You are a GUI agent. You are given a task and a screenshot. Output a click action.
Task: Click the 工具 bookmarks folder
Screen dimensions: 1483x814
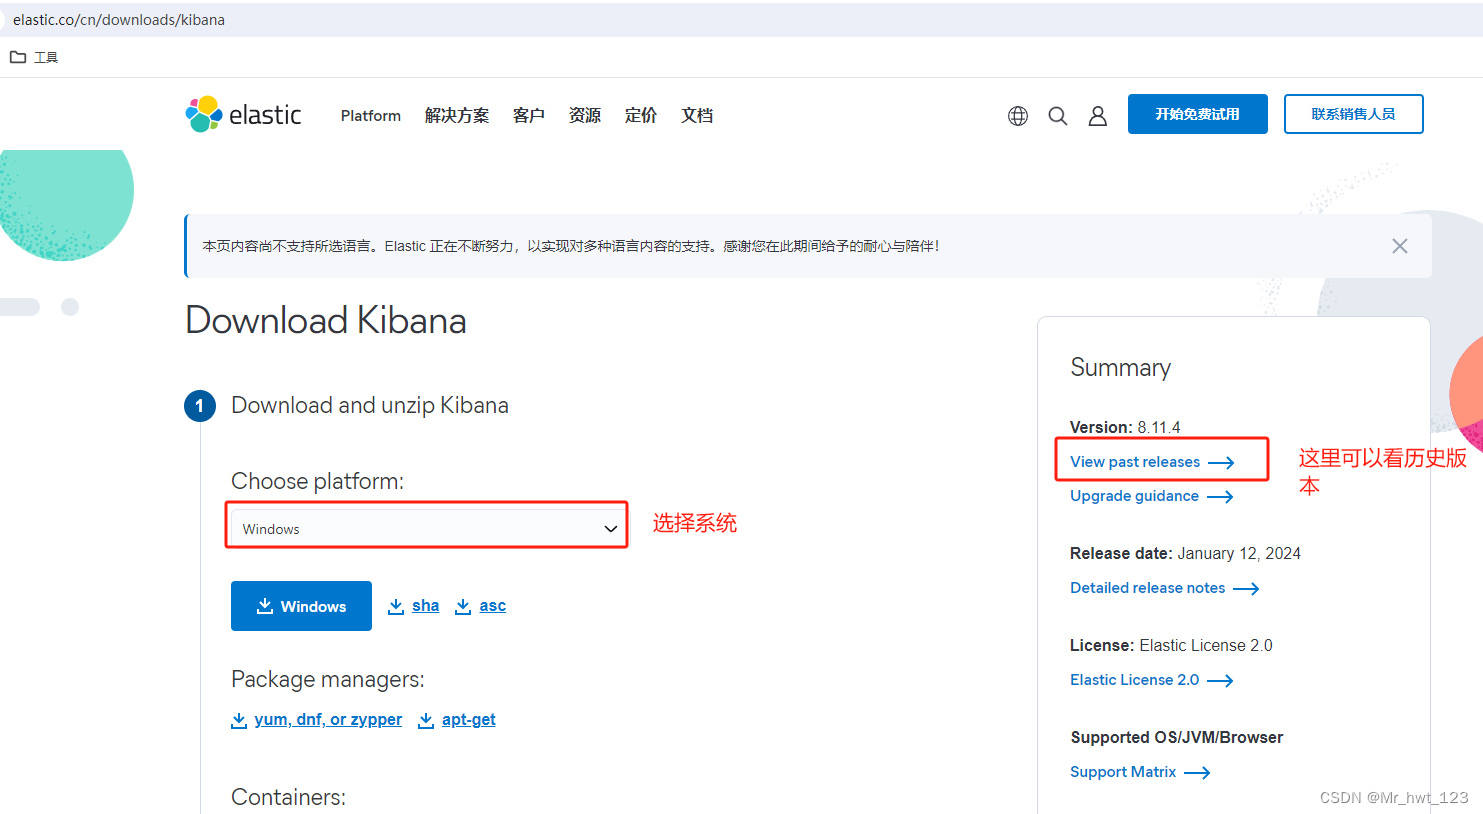(x=34, y=57)
